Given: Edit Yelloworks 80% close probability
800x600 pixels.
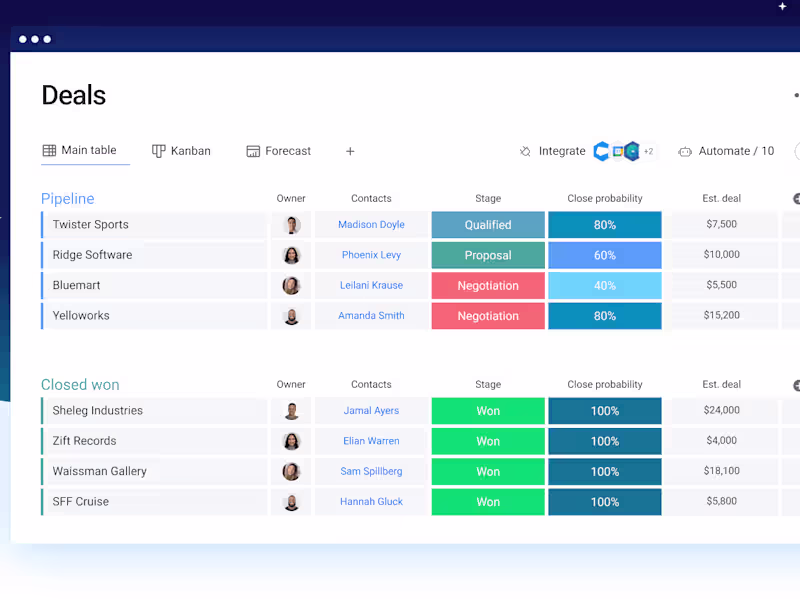Looking at the screenshot, I should (x=605, y=316).
